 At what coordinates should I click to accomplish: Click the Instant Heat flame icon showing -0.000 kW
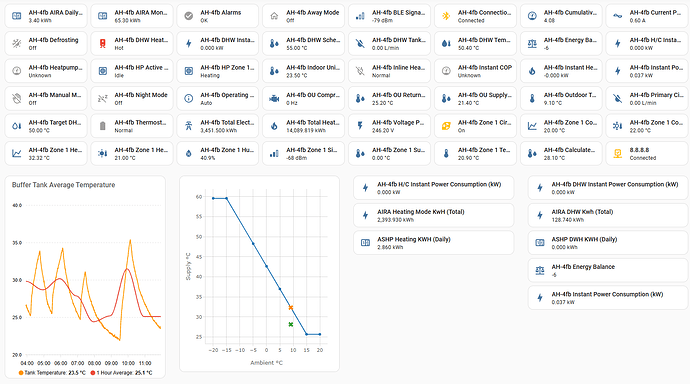pyautogui.click(x=532, y=71)
